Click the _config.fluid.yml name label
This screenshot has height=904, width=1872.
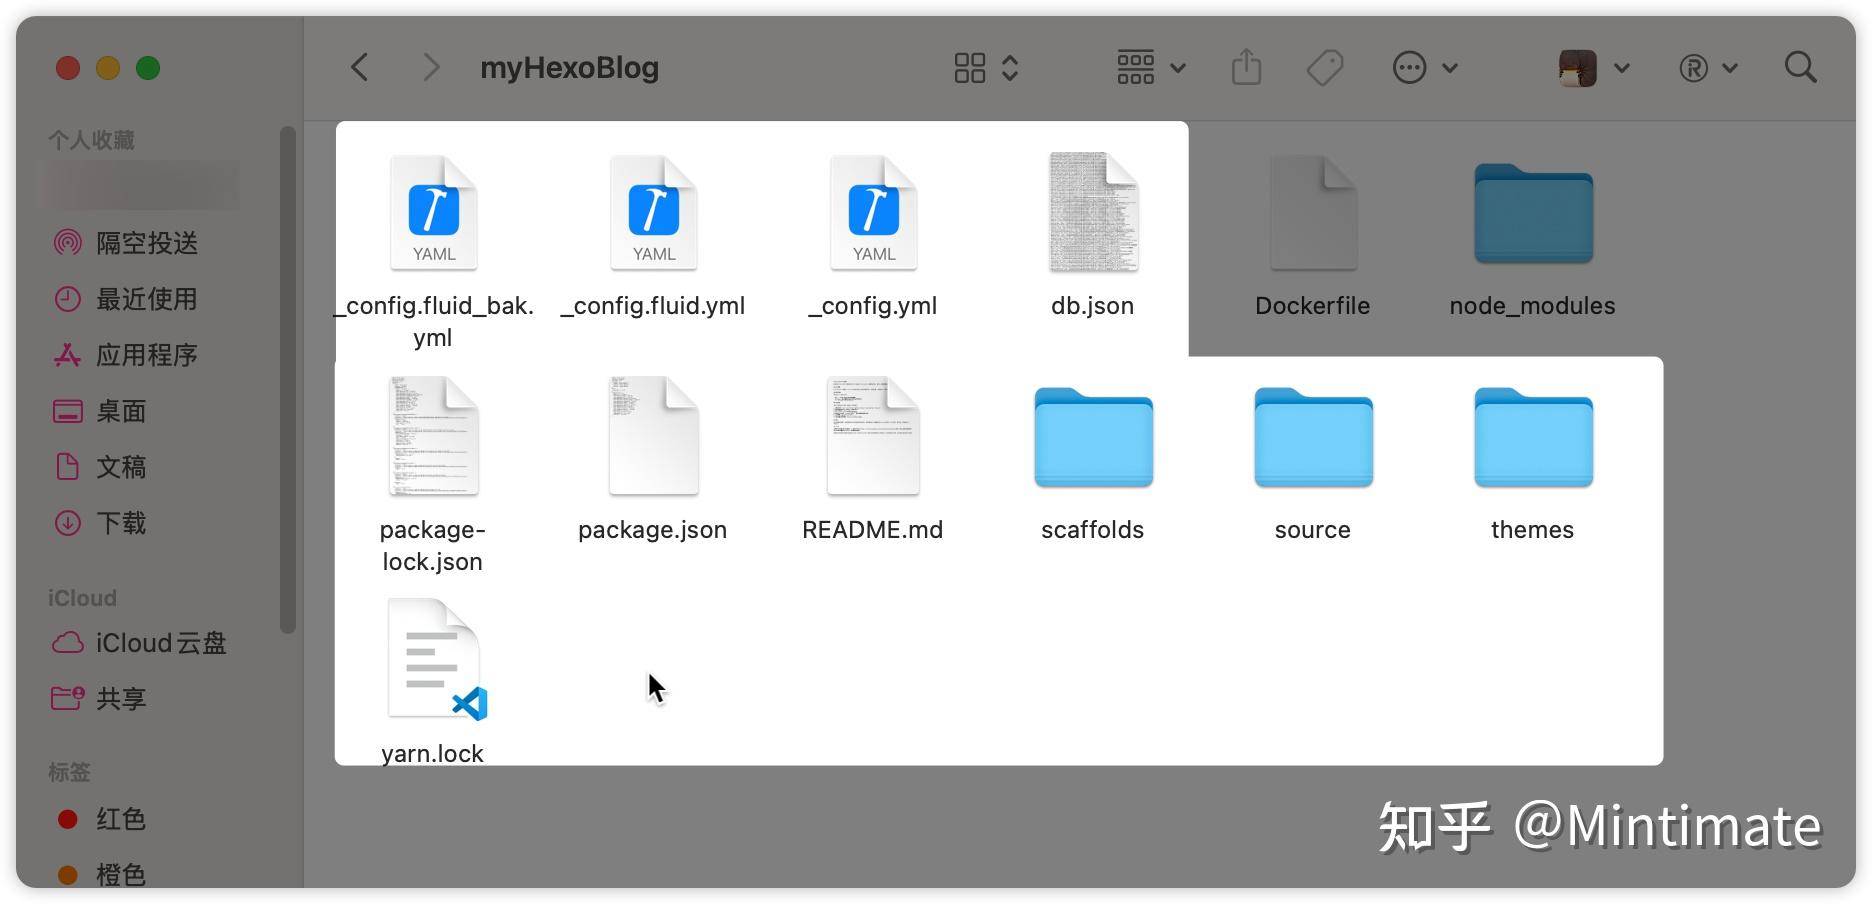[653, 306]
